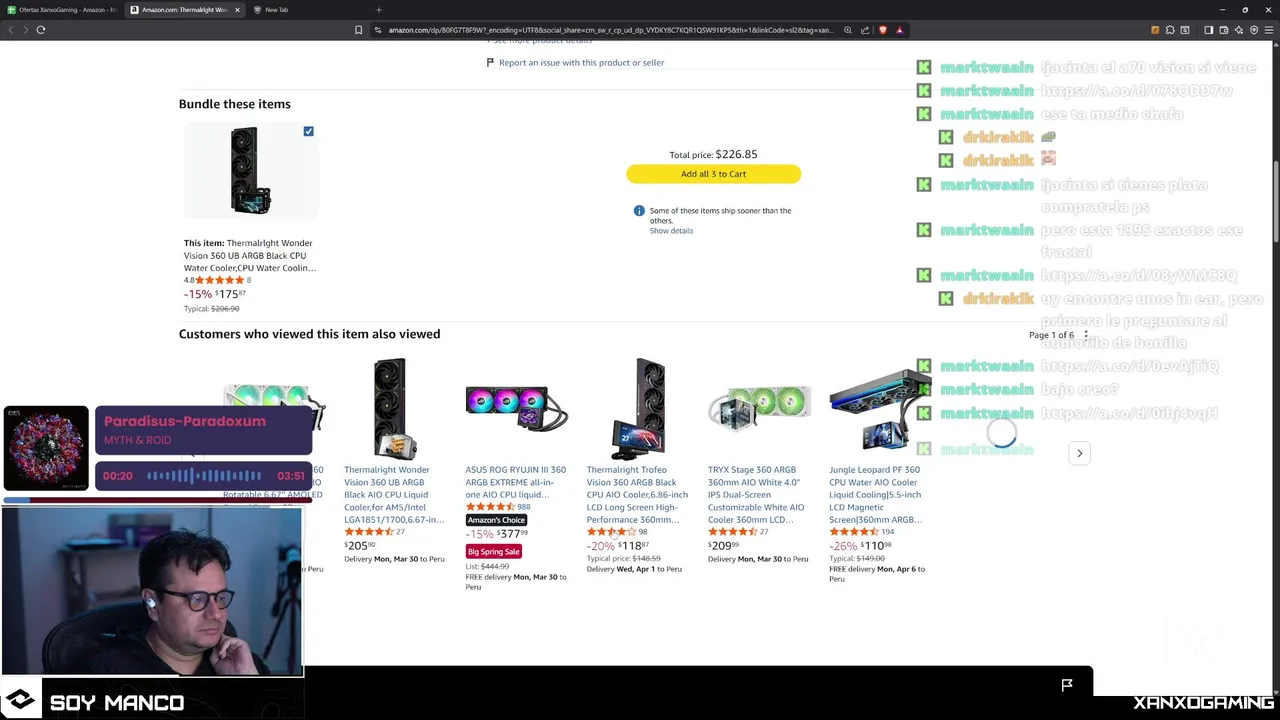Click ASUS ROG RYUJIN cooler image
1280x720 pixels.
[x=516, y=408]
